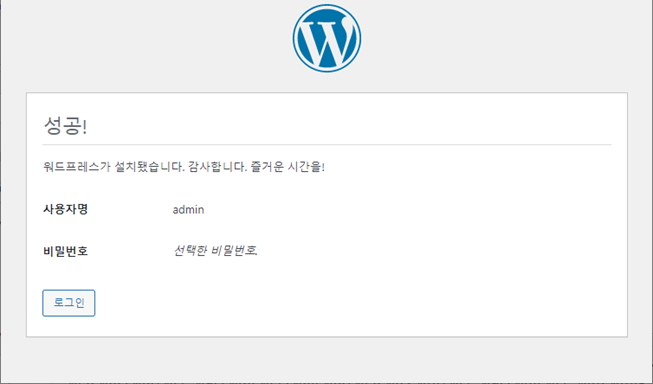
Task: Click the 선택한 비밀번호. text
Action: pos(215,251)
